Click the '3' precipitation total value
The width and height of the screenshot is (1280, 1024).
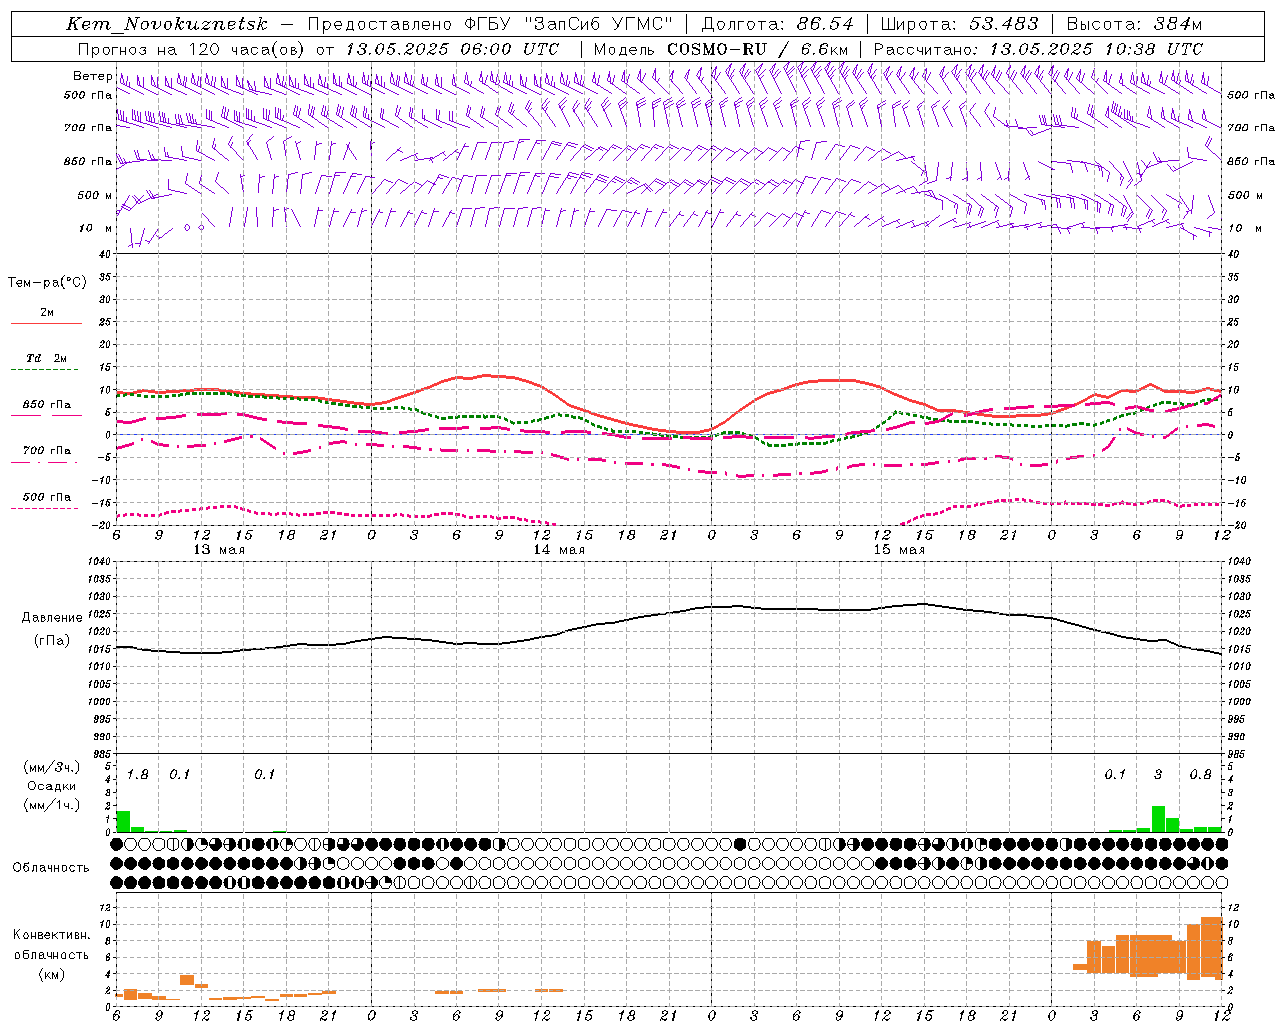pyautogui.click(x=1158, y=775)
